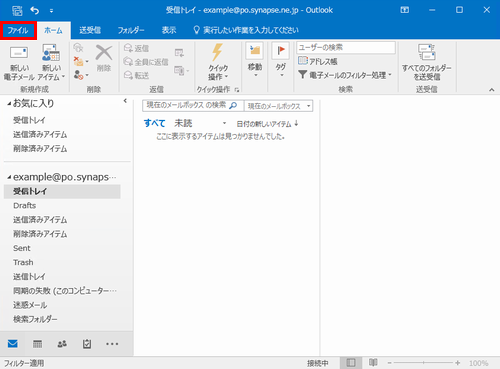Image resolution: width=500 pixels, height=369 pixels.
Task: Click the ignore conversation icon
Action: [78, 48]
